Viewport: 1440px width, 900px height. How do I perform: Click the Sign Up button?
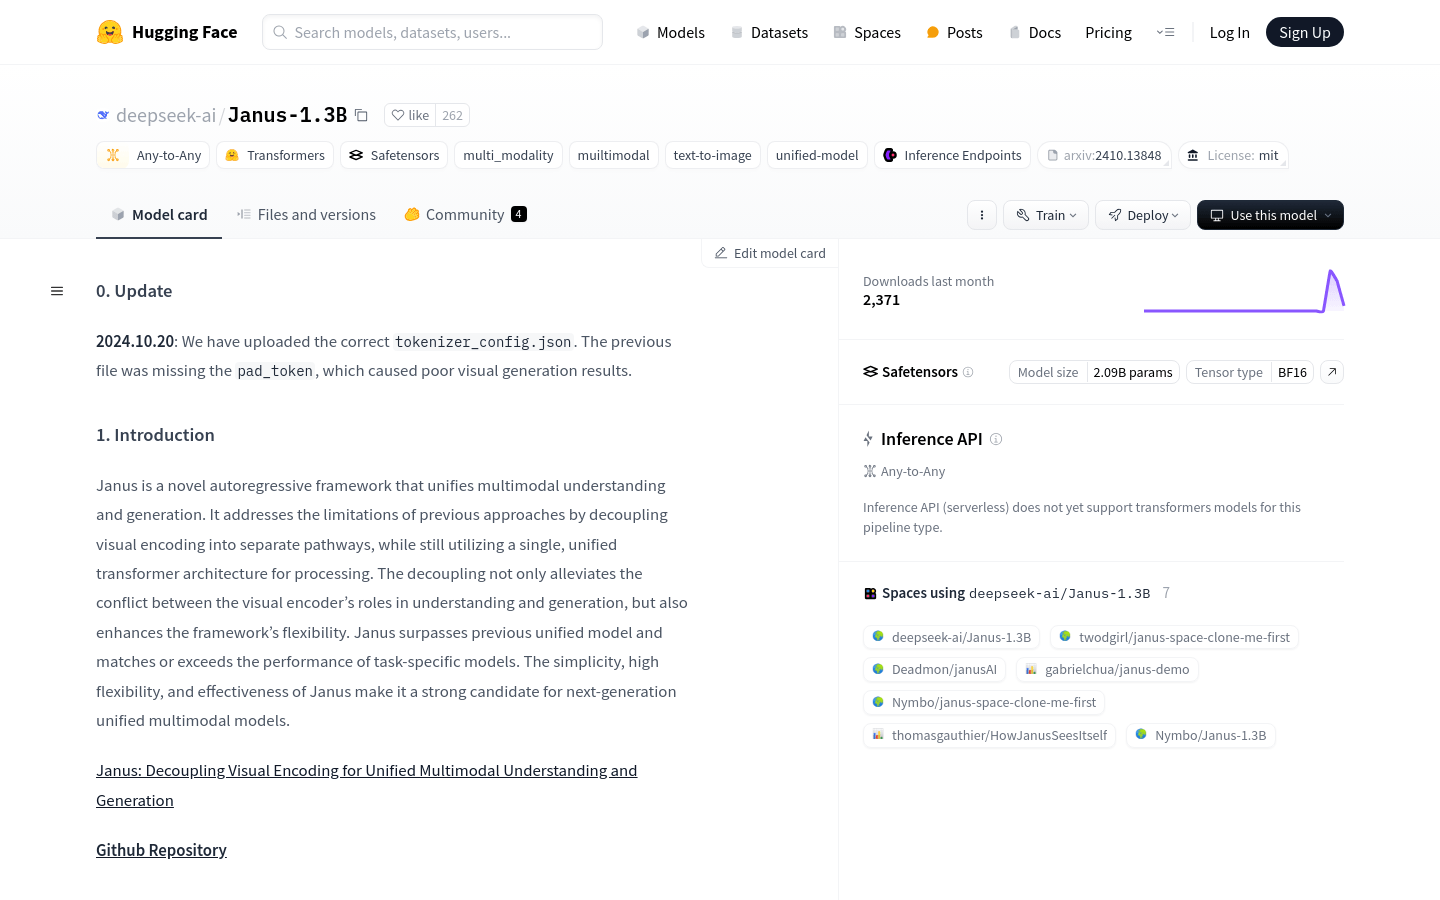coord(1305,32)
